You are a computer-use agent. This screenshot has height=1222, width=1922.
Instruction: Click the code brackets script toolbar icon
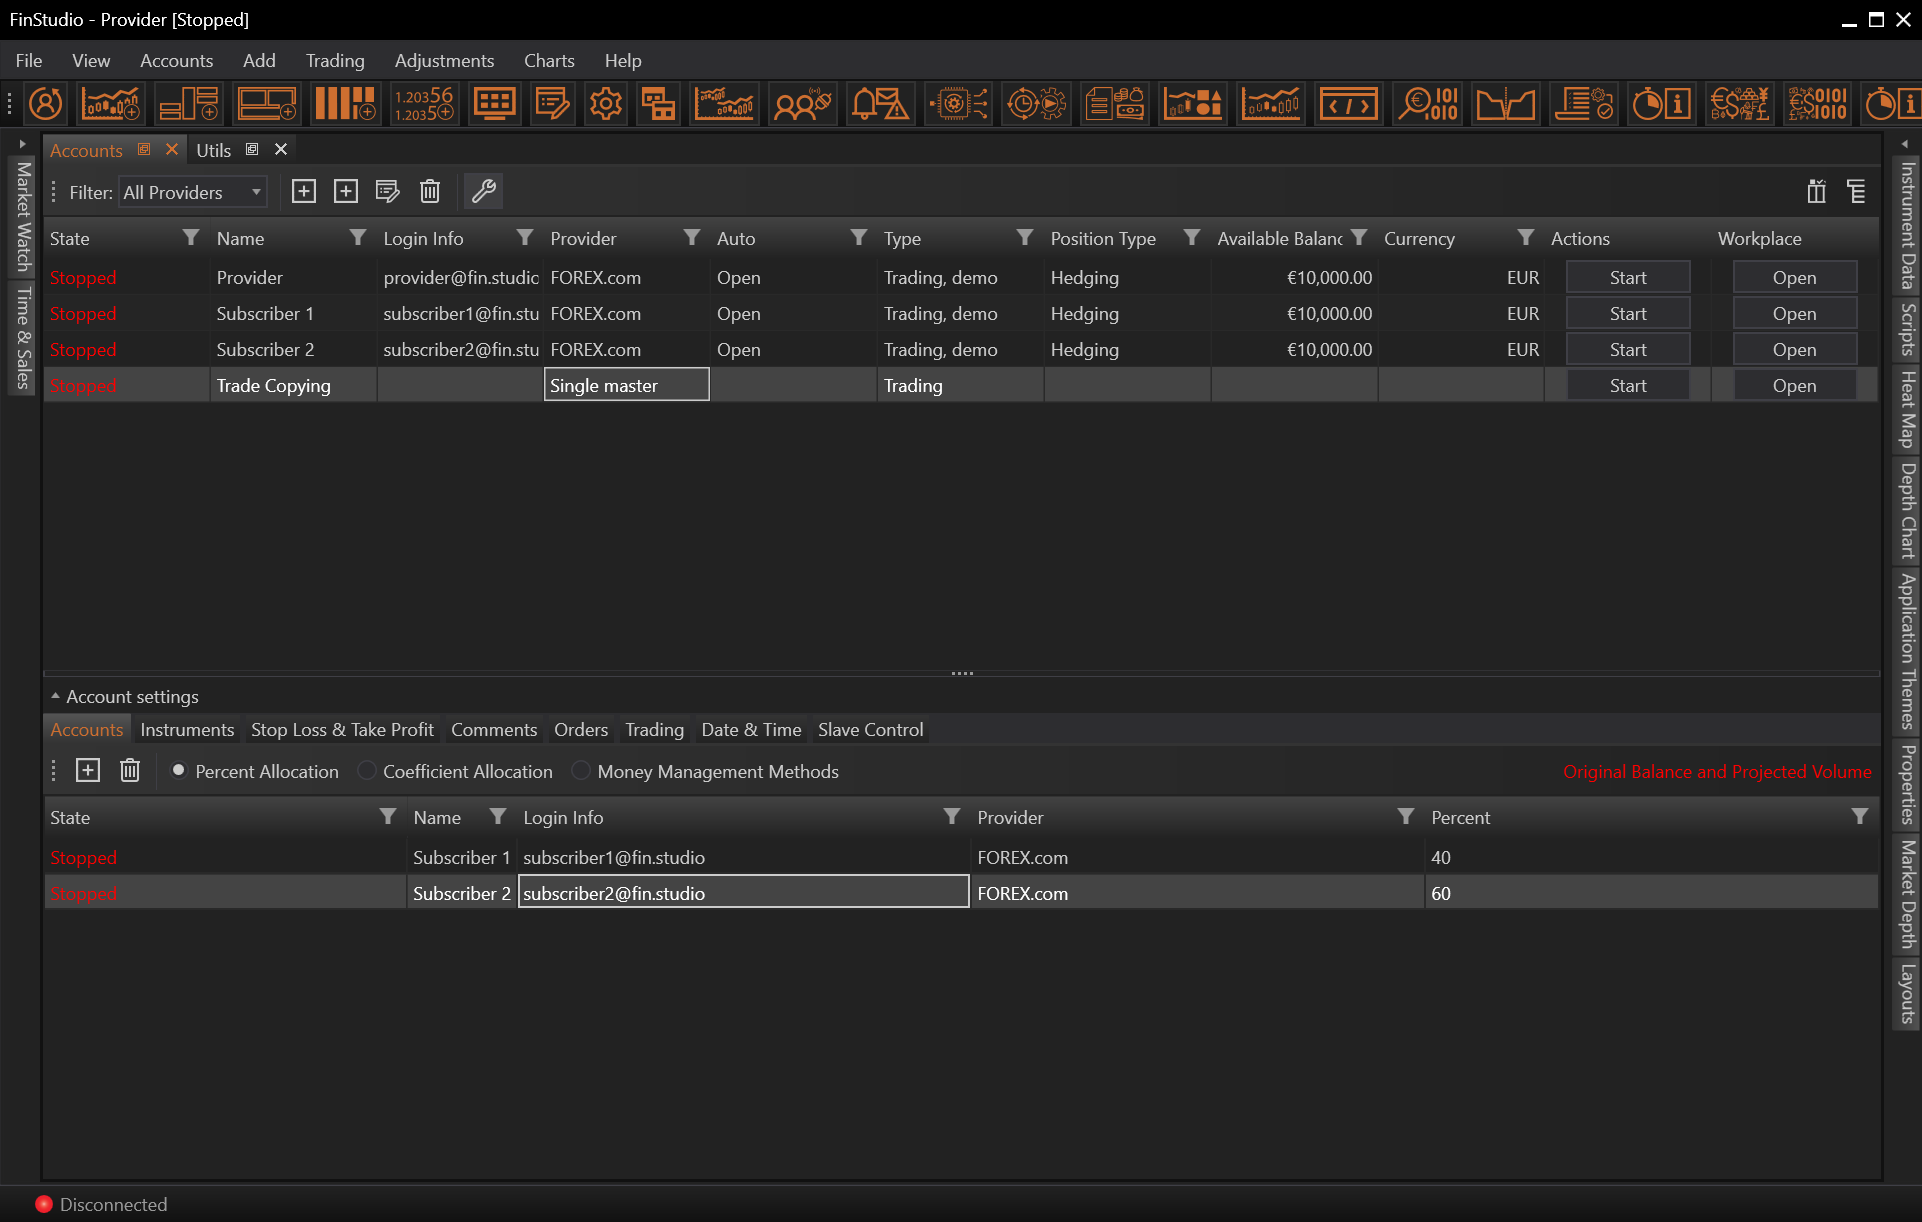click(1348, 104)
